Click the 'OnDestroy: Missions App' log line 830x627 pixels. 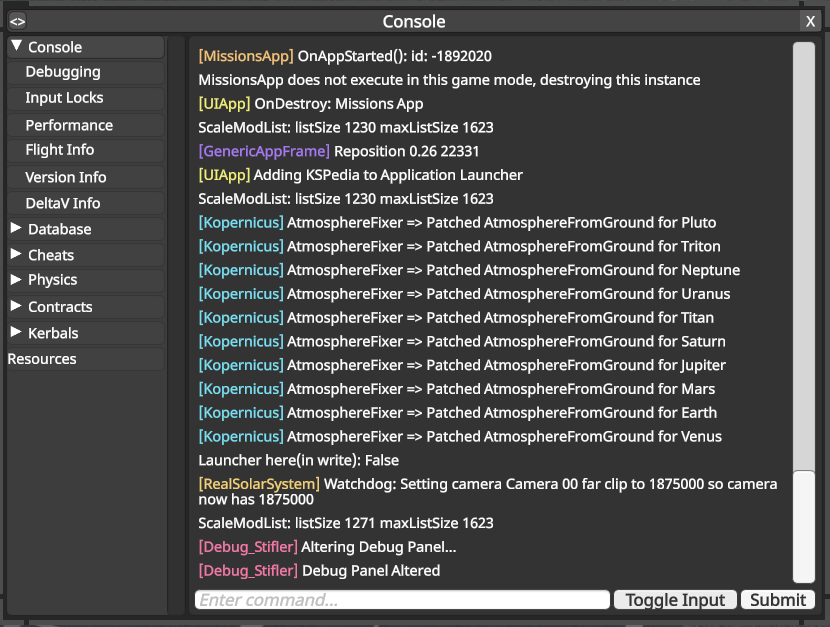click(311, 104)
